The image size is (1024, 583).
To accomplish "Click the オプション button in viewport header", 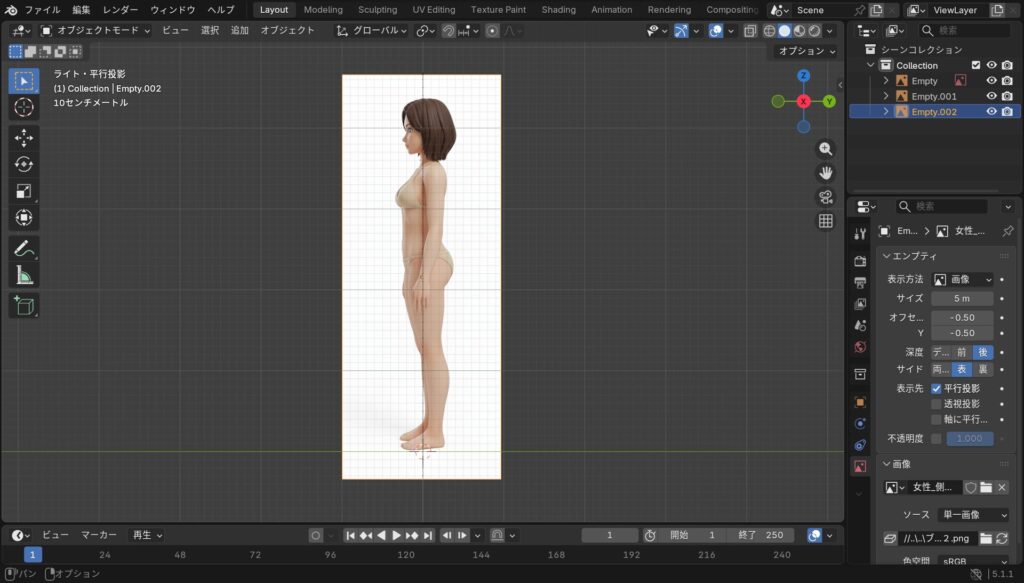I will coord(806,51).
